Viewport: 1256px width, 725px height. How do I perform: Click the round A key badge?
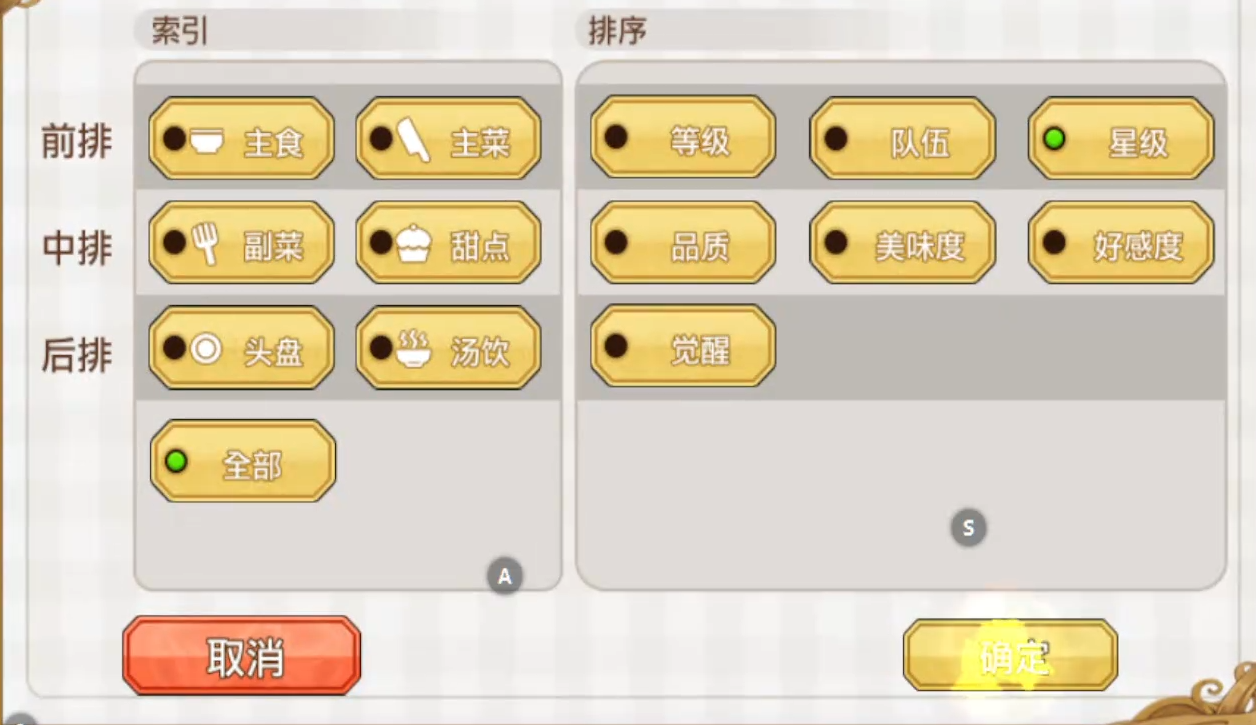coord(505,576)
